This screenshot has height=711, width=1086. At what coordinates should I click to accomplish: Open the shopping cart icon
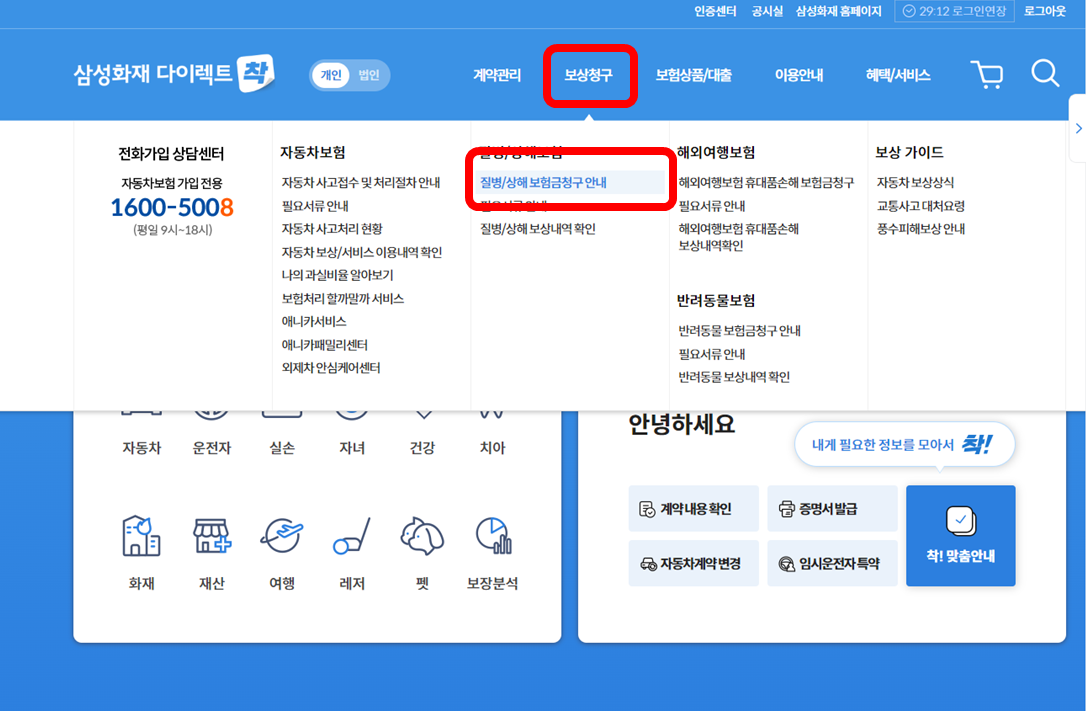(988, 74)
